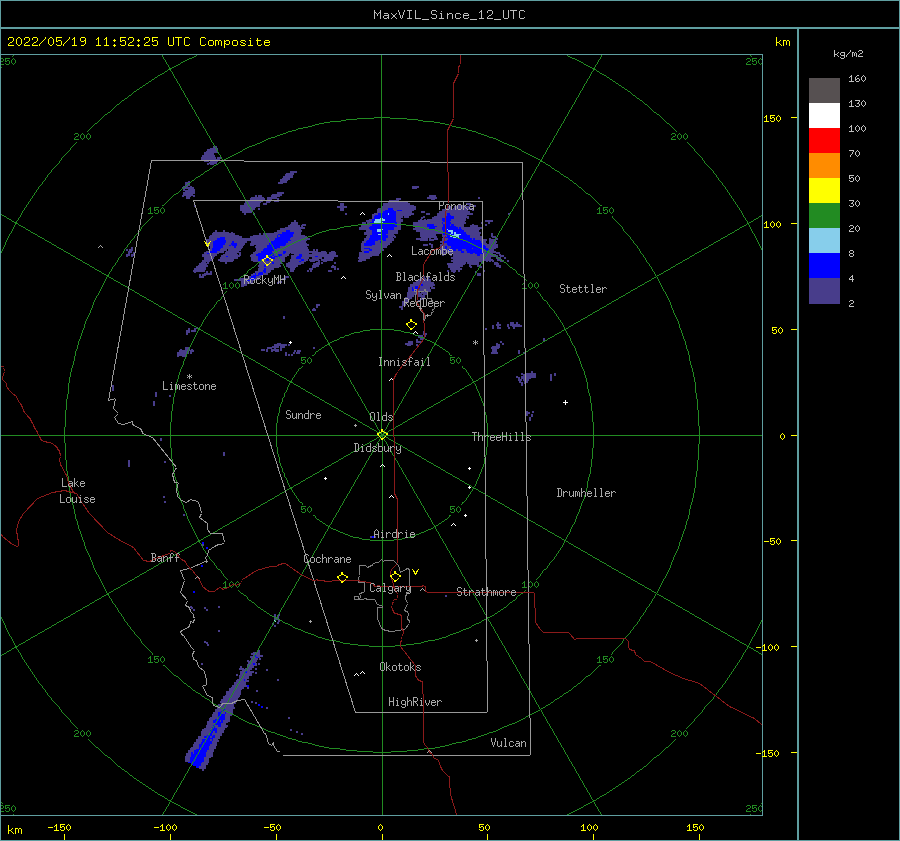Click the yellow diamond marker south of RedDeer
900x841 pixels.
pyautogui.click(x=411, y=325)
